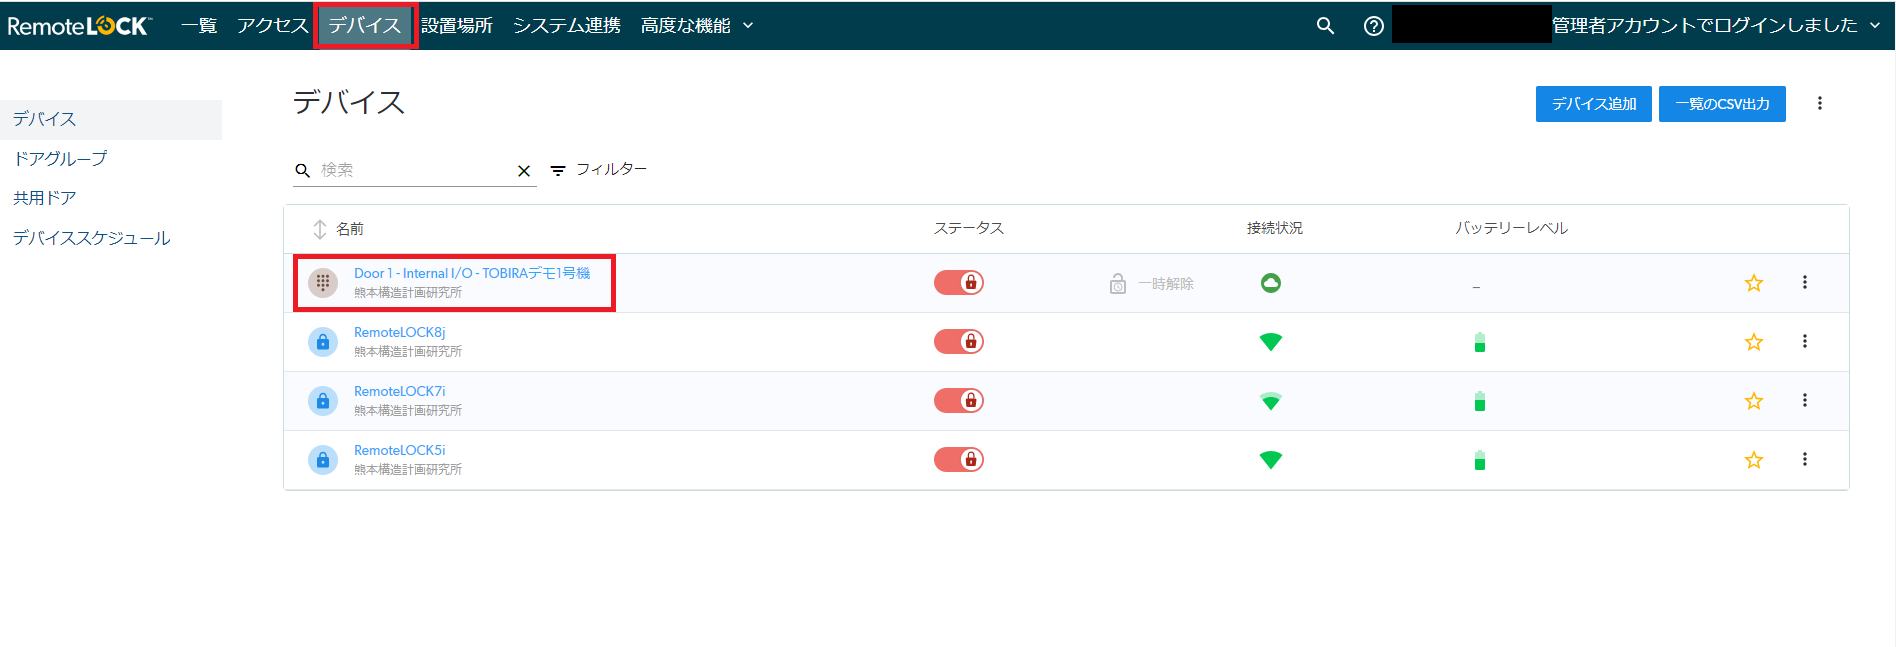
Task: Favorite Door 1 device with star
Action: click(x=1754, y=283)
